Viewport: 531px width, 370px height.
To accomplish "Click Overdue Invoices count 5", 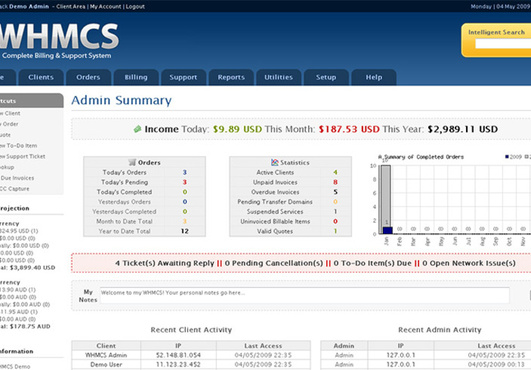I will point(335,192).
